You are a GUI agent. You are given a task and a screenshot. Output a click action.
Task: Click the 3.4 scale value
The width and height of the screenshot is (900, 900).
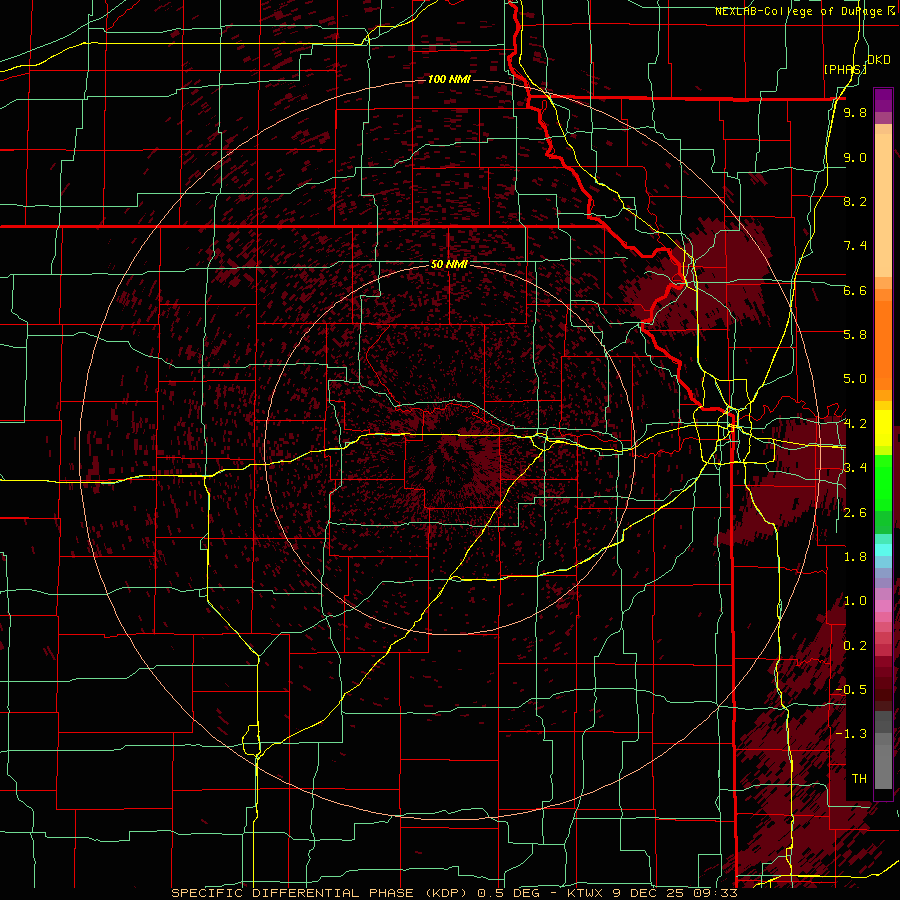(855, 468)
